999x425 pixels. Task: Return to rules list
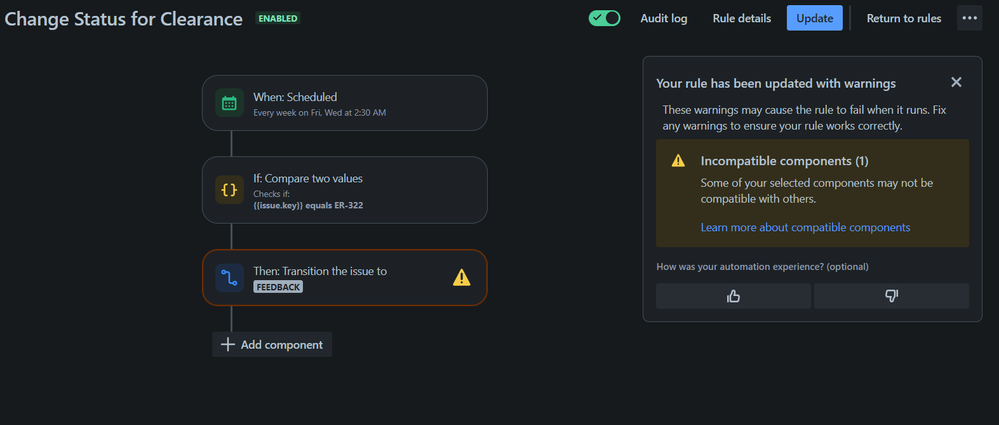tap(903, 18)
